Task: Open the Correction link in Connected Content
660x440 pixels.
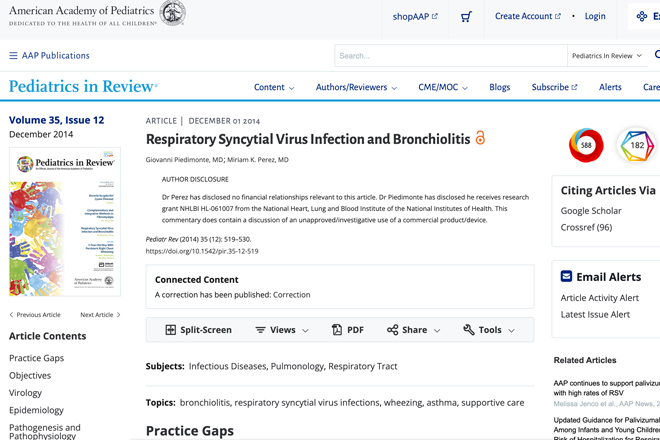Action: pyautogui.click(x=292, y=295)
